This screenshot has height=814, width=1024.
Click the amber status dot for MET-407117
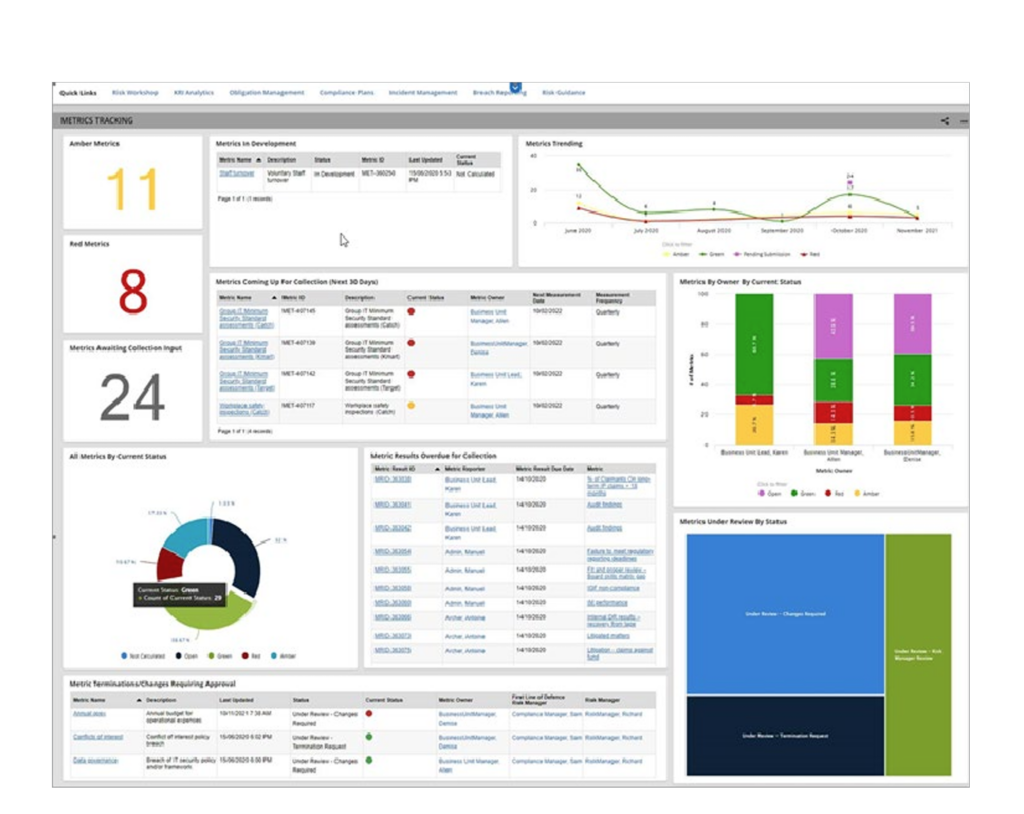tap(411, 406)
